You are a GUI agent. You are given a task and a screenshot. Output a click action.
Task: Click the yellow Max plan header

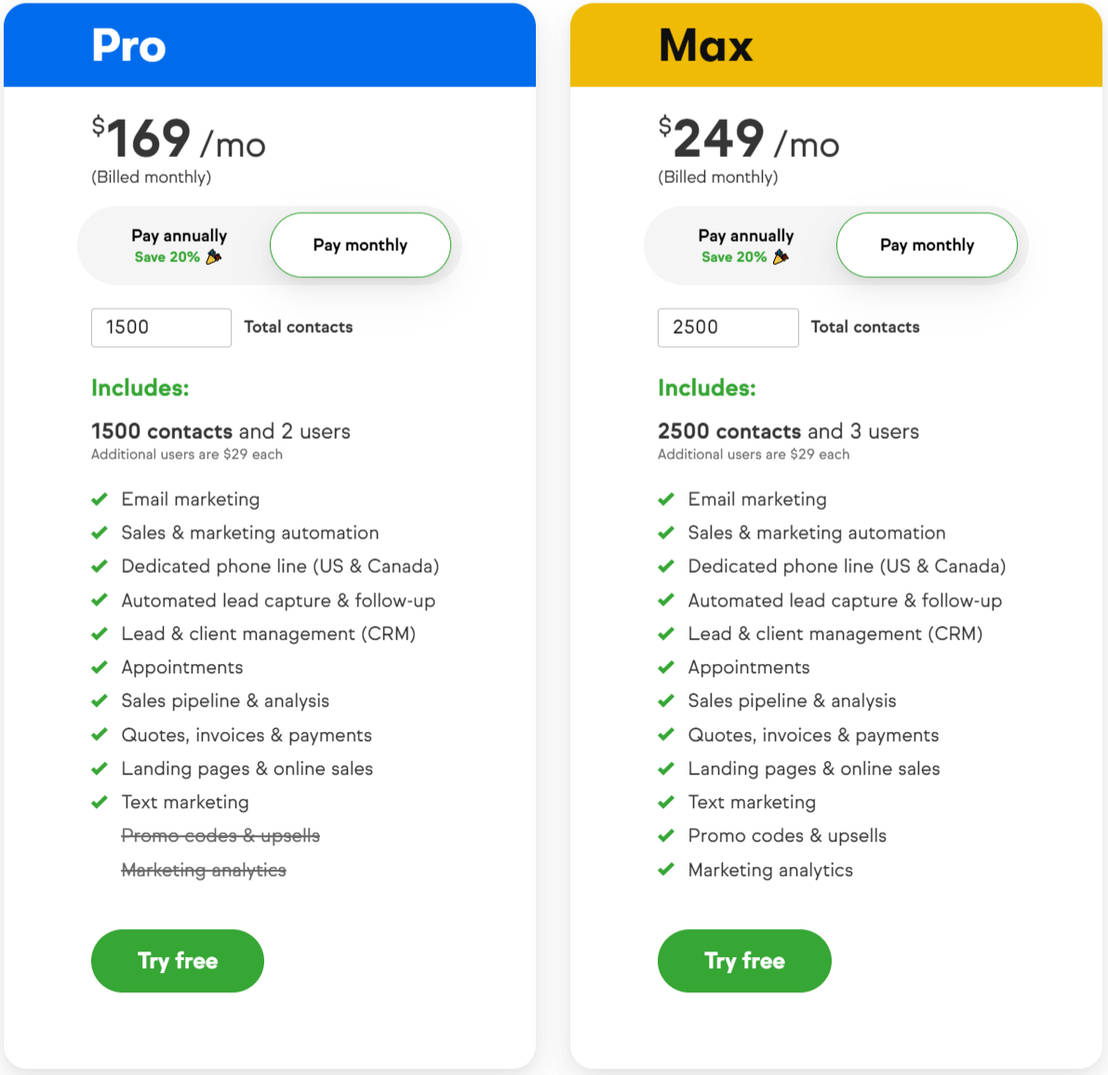(x=836, y=46)
